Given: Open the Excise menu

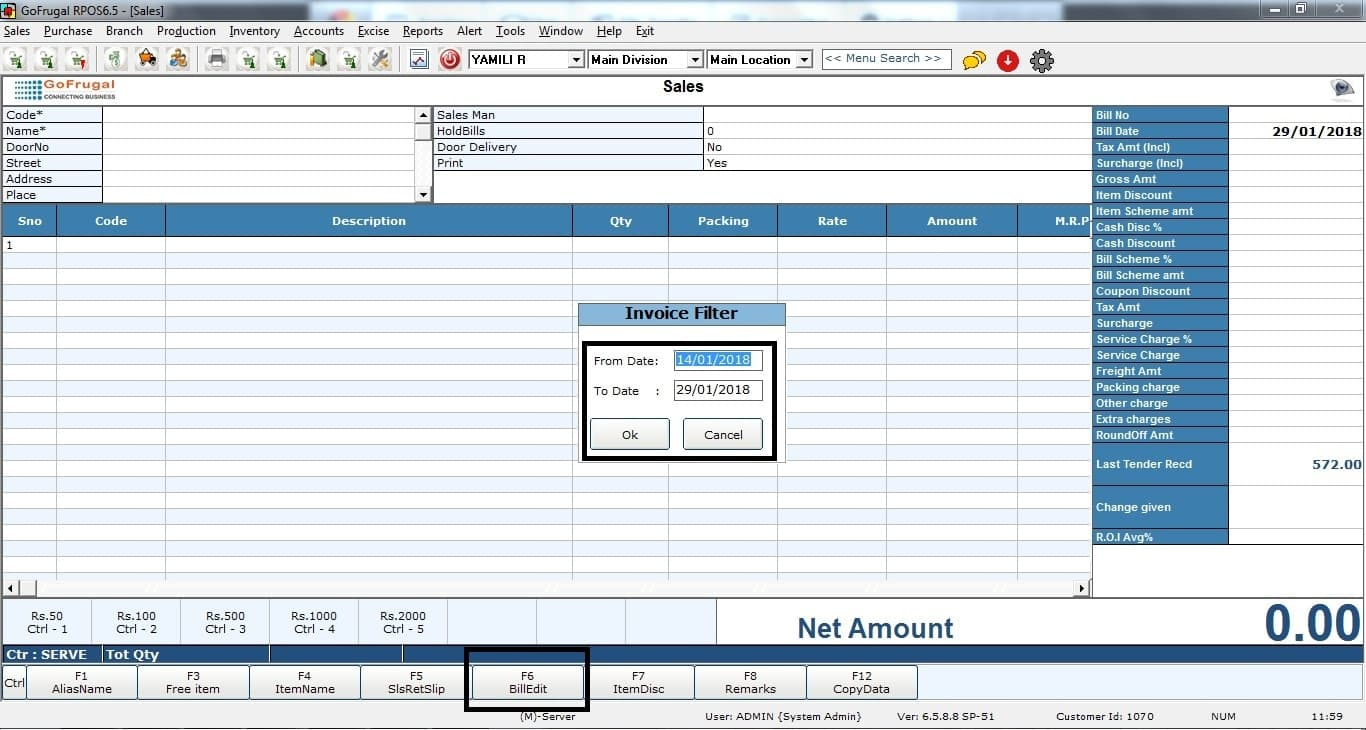Looking at the screenshot, I should pos(373,31).
